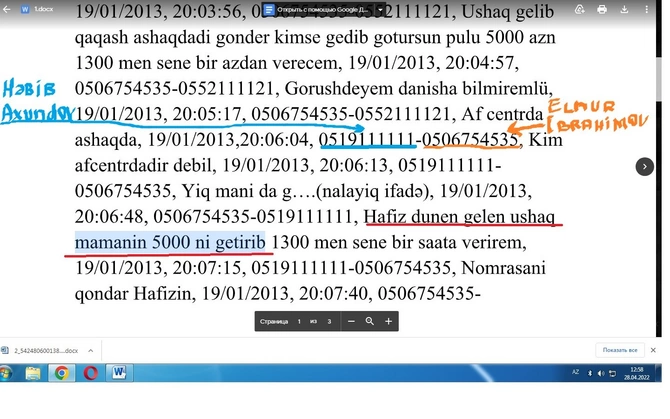Click text (nalayiq ifadə) in document

tap(373, 191)
